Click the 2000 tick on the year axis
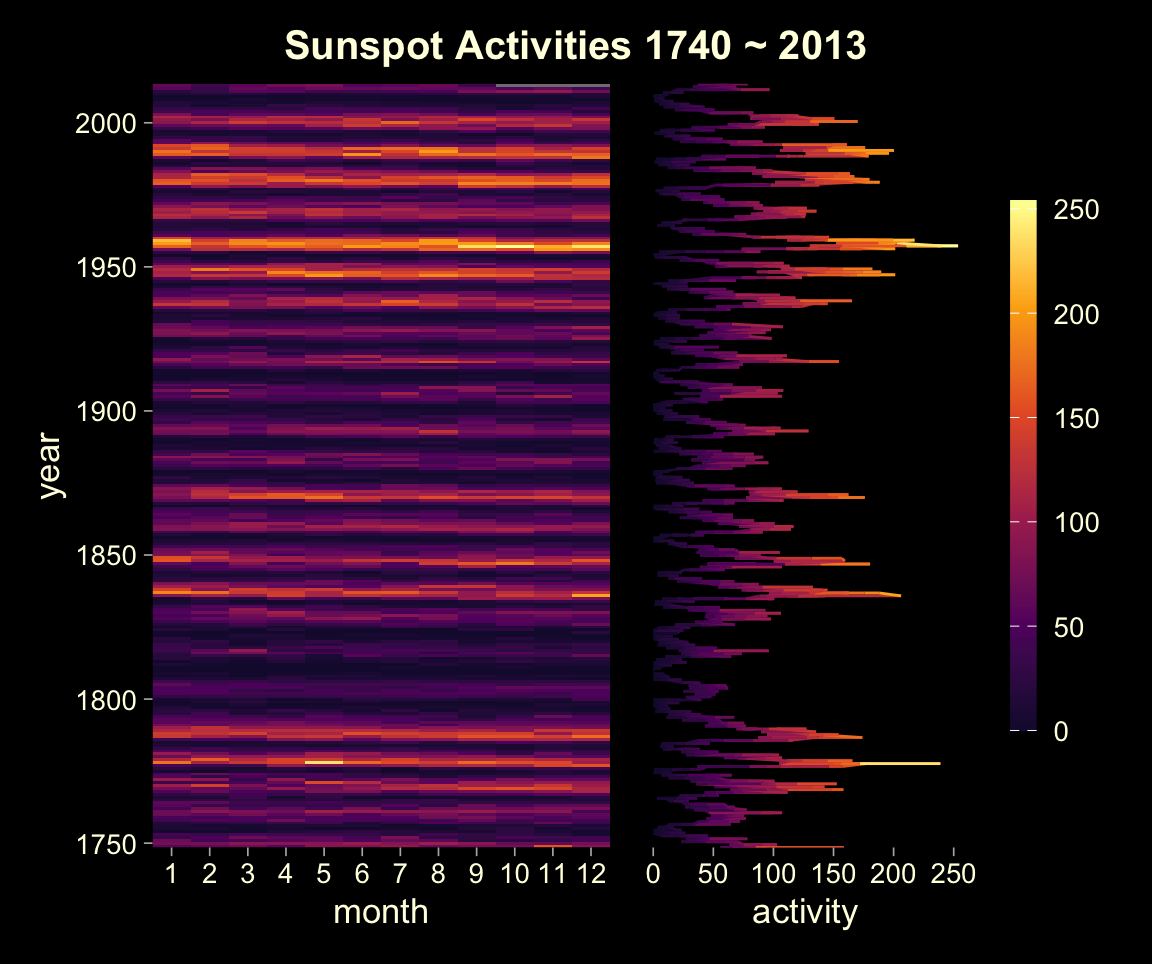Viewport: 1152px width, 964px height. (x=106, y=122)
